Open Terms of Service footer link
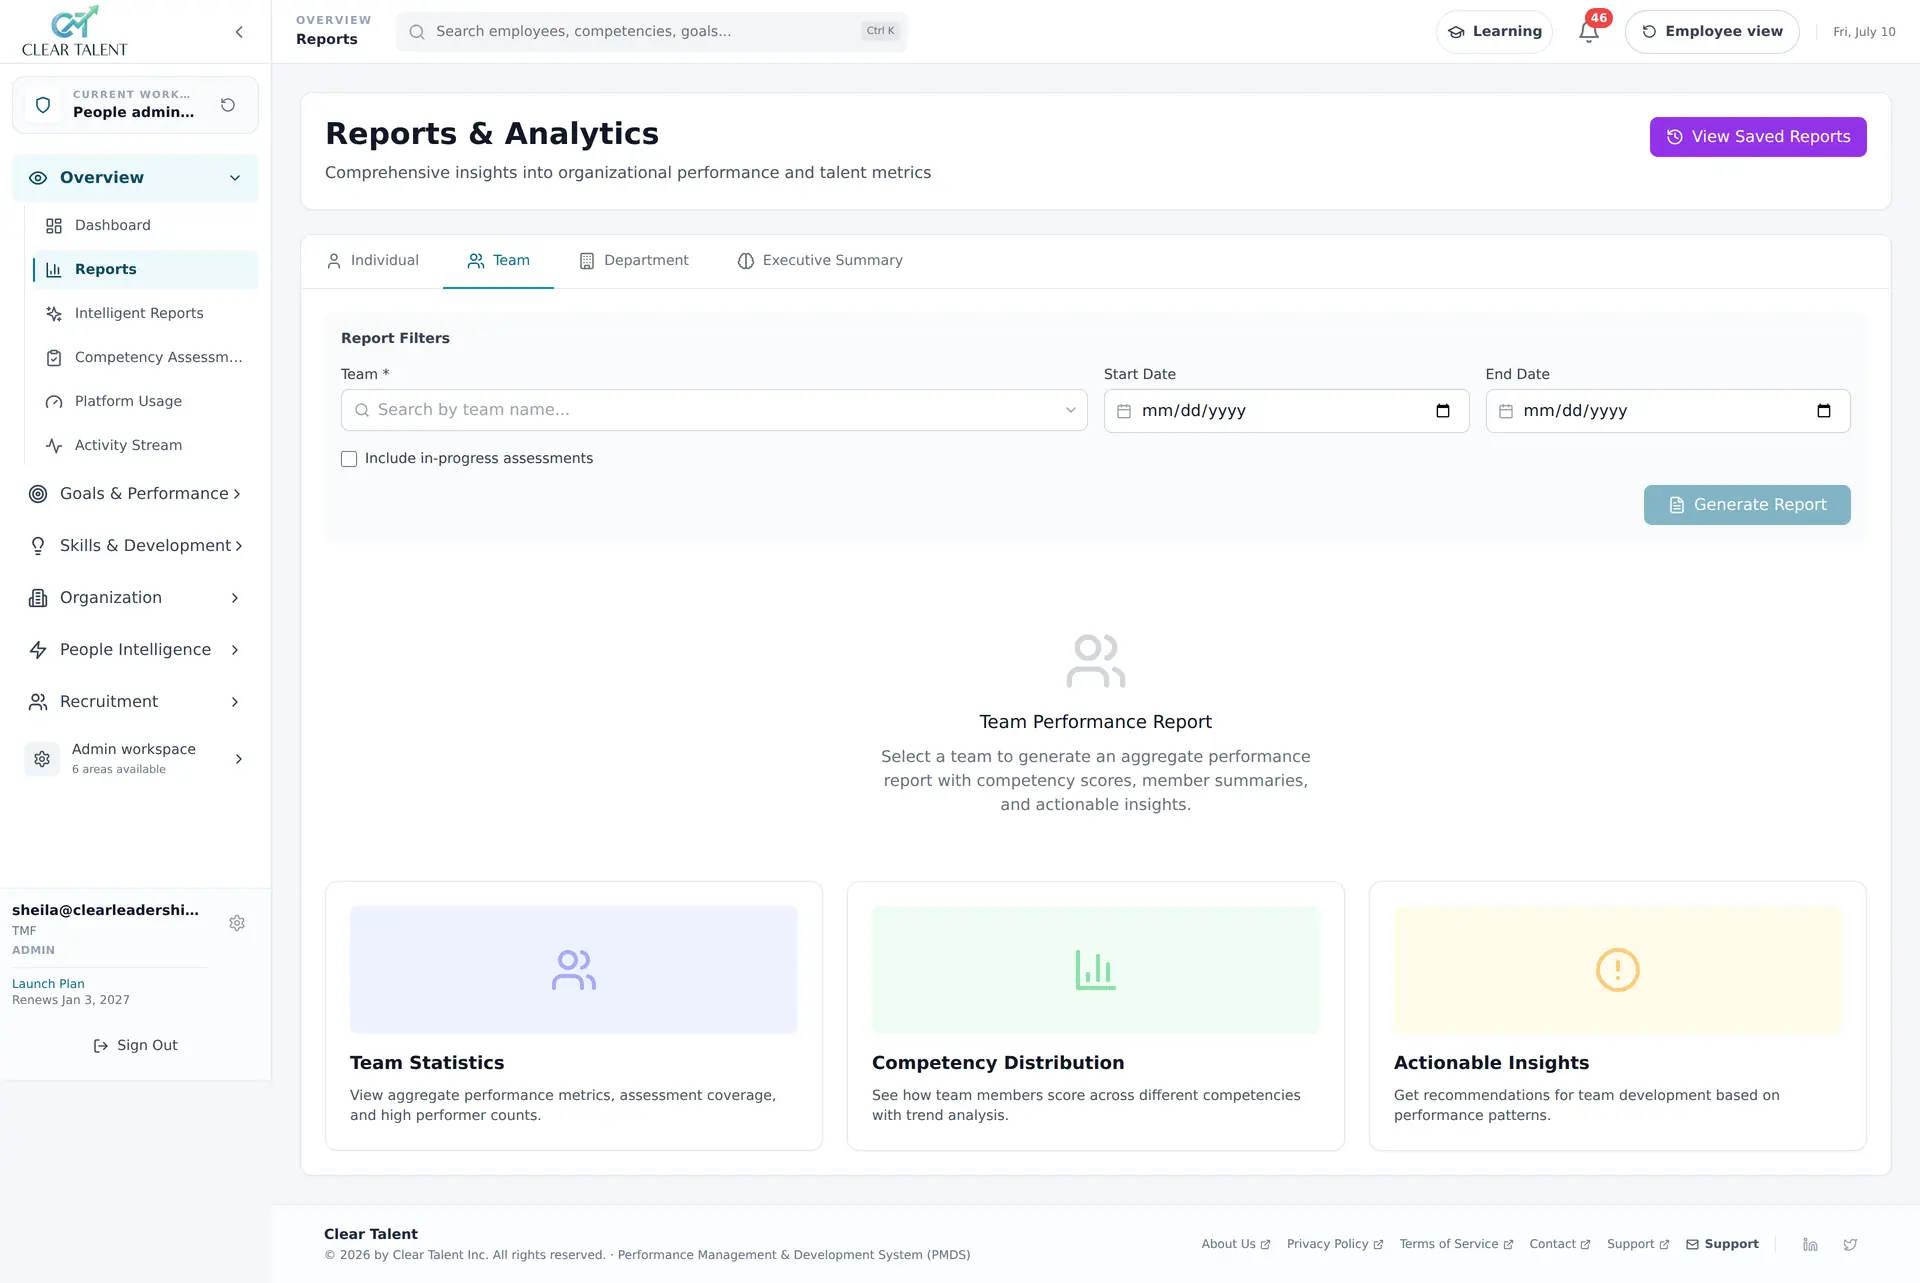 point(1456,1244)
